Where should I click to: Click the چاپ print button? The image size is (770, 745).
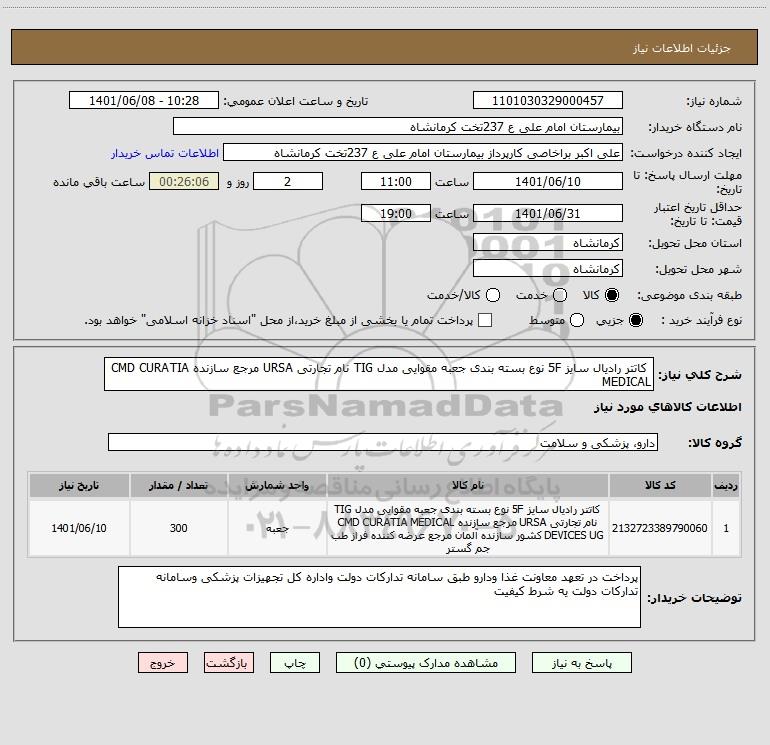coord(295,663)
